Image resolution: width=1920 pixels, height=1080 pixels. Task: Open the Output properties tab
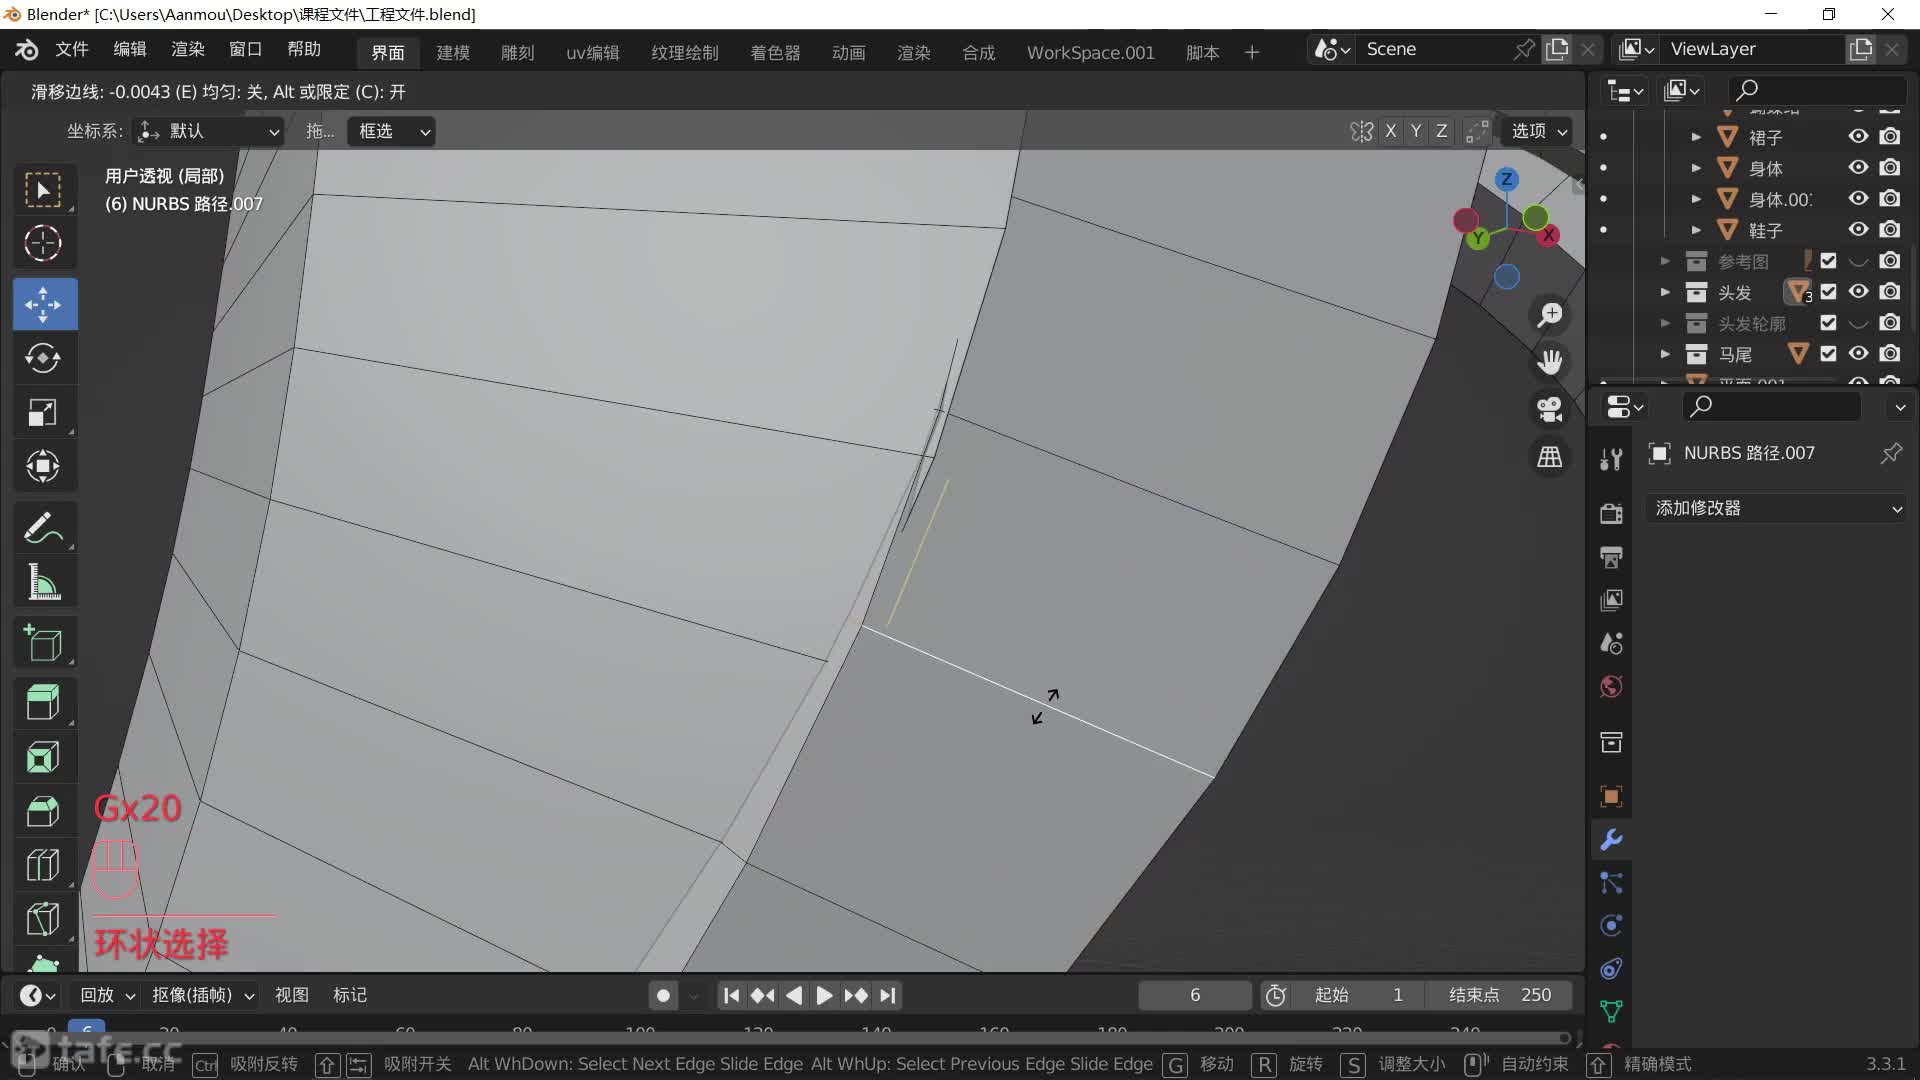coord(1611,557)
